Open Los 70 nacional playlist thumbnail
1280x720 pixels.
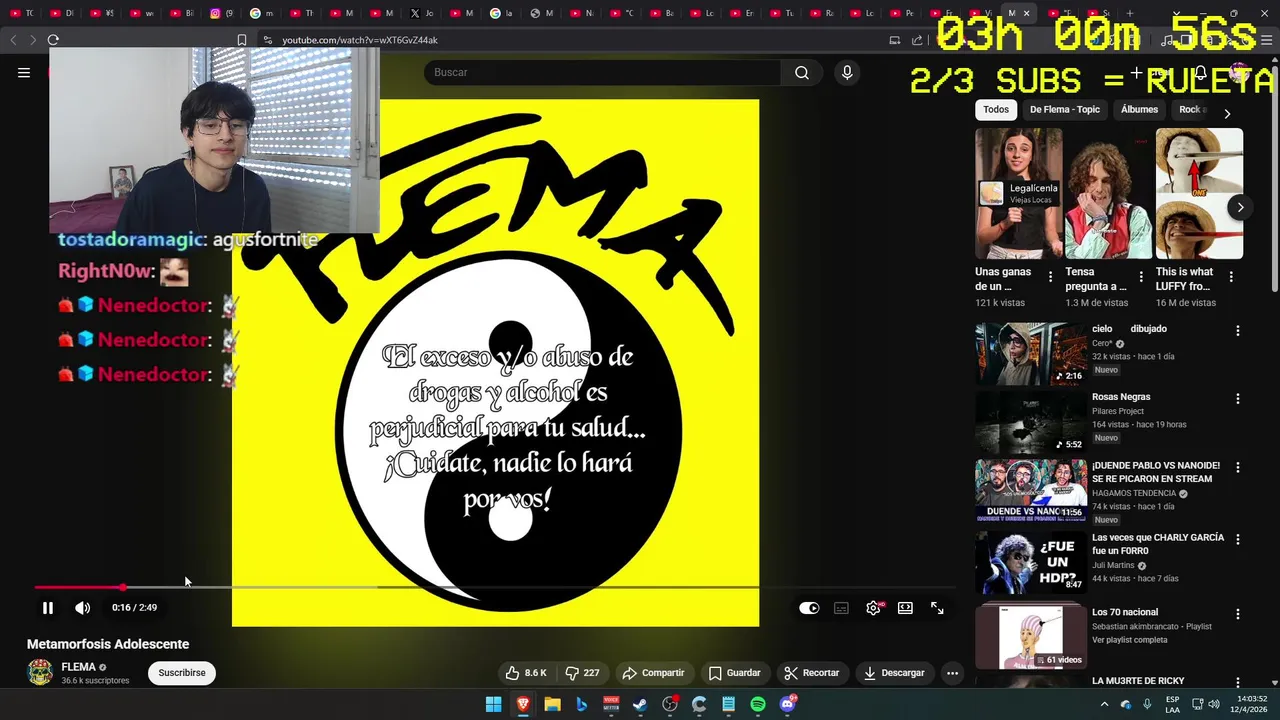(x=1031, y=637)
